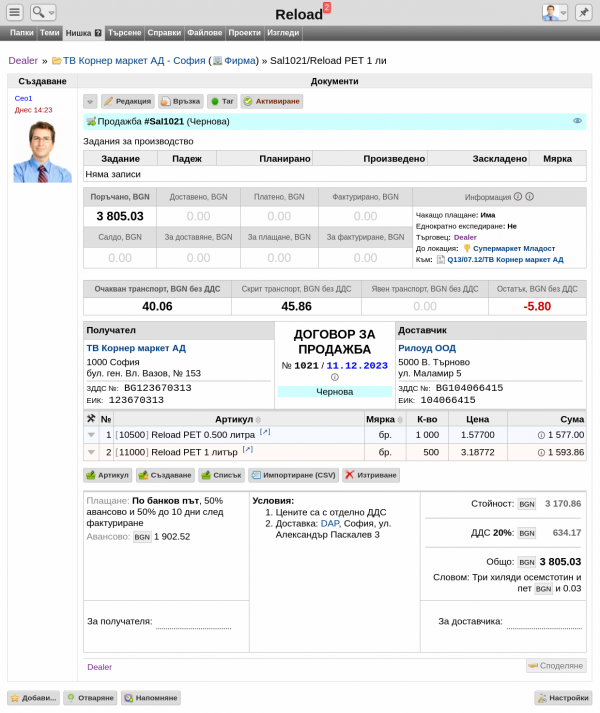Click the Връзка button
The height and width of the screenshot is (713, 600).
coord(181,101)
